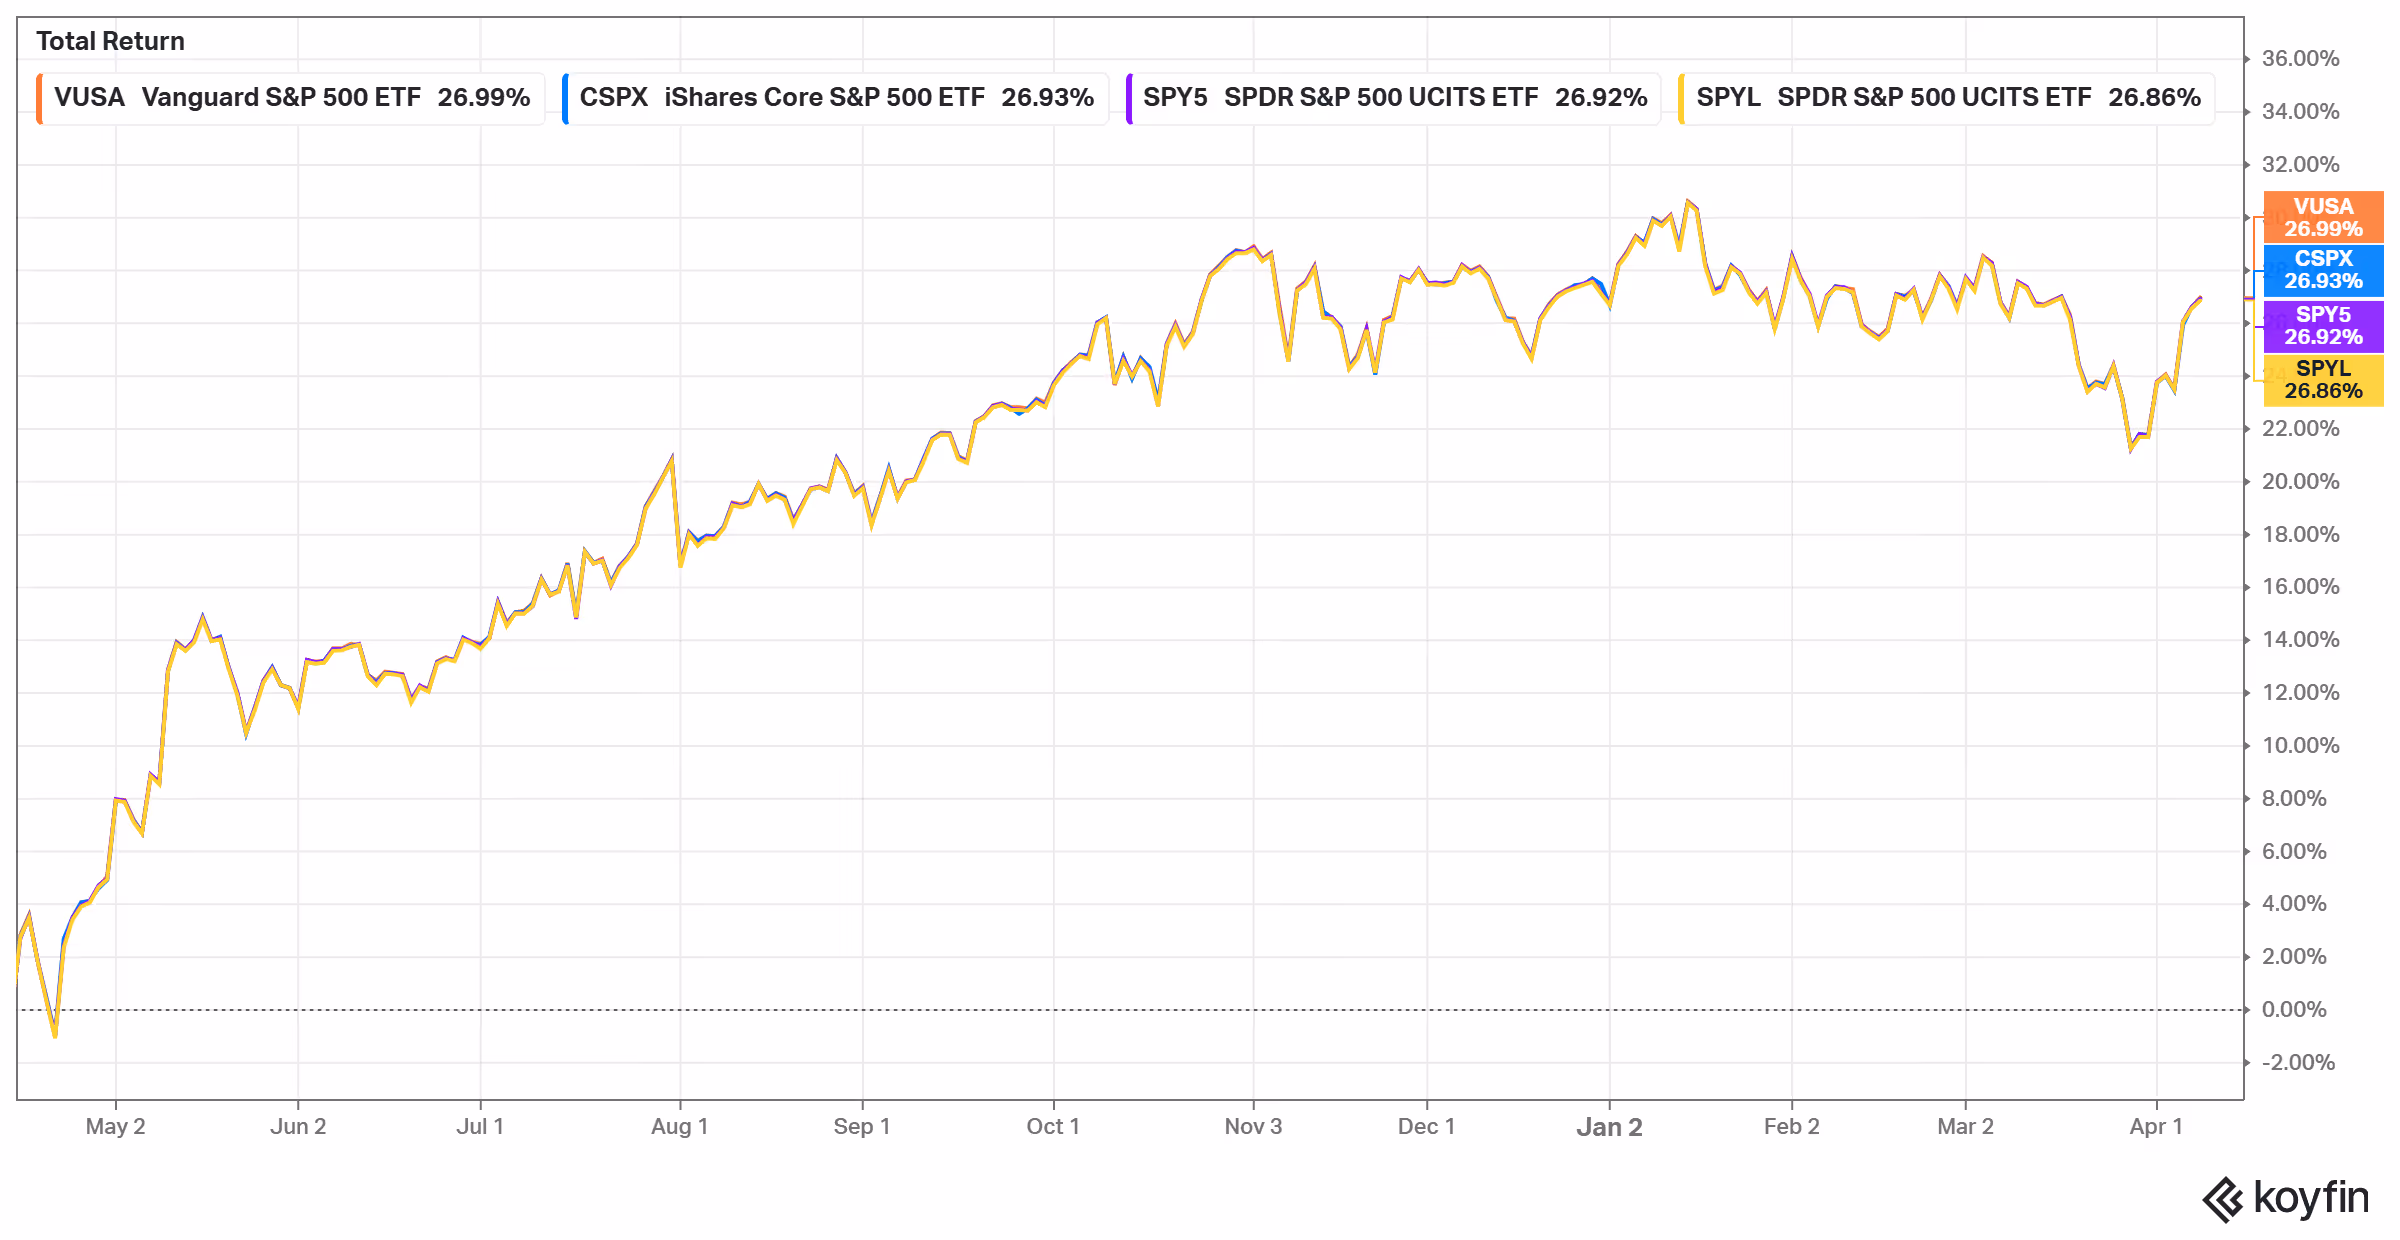The width and height of the screenshot is (2400, 1240).
Task: Click the 36.00% y-axis label
Action: pos(2299,59)
